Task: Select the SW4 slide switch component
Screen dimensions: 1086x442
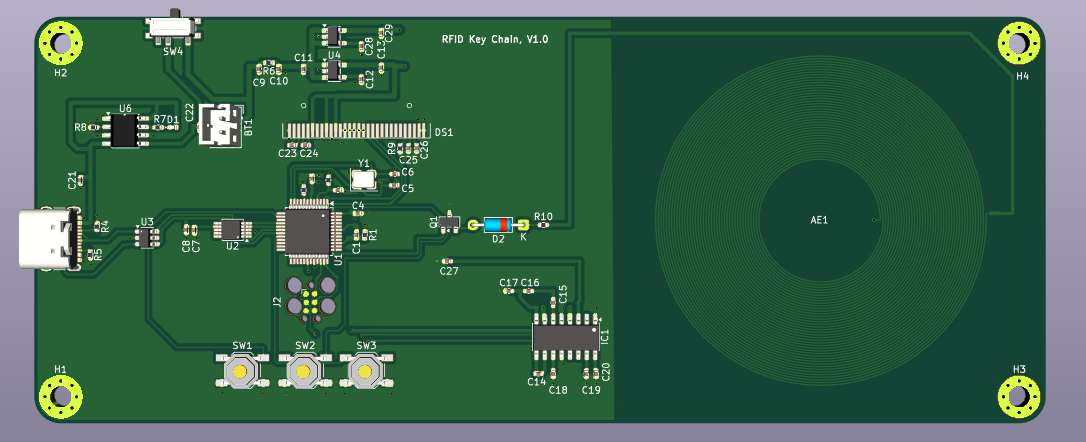Action: (x=173, y=28)
